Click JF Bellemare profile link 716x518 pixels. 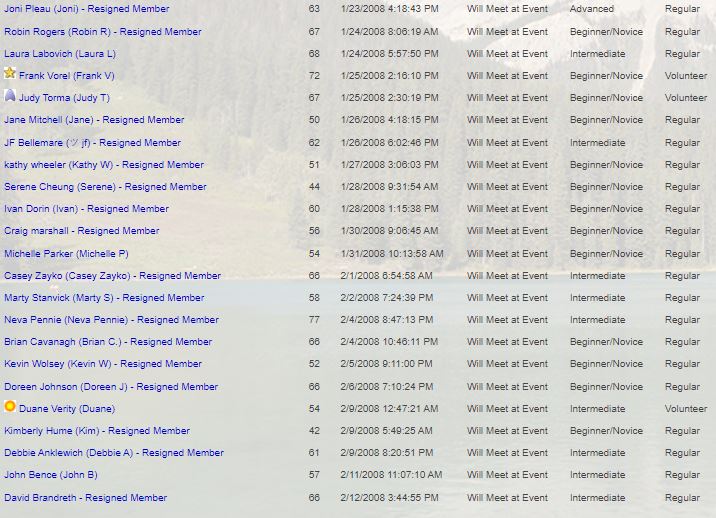pyautogui.click(x=92, y=143)
